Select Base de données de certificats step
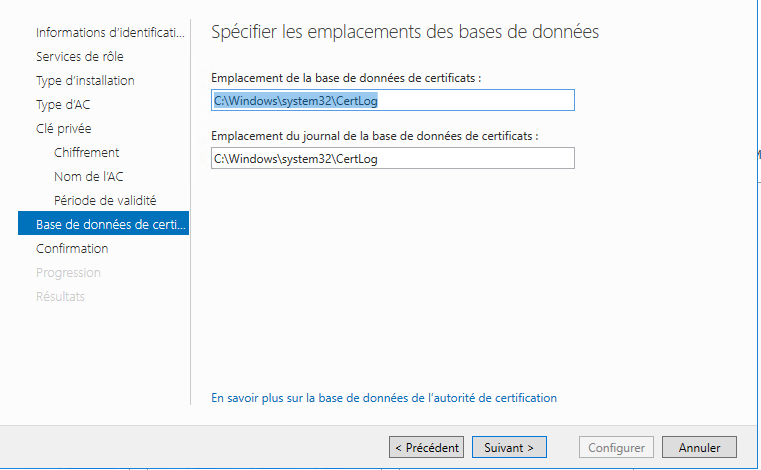The height and width of the screenshot is (470, 761). [x=103, y=223]
